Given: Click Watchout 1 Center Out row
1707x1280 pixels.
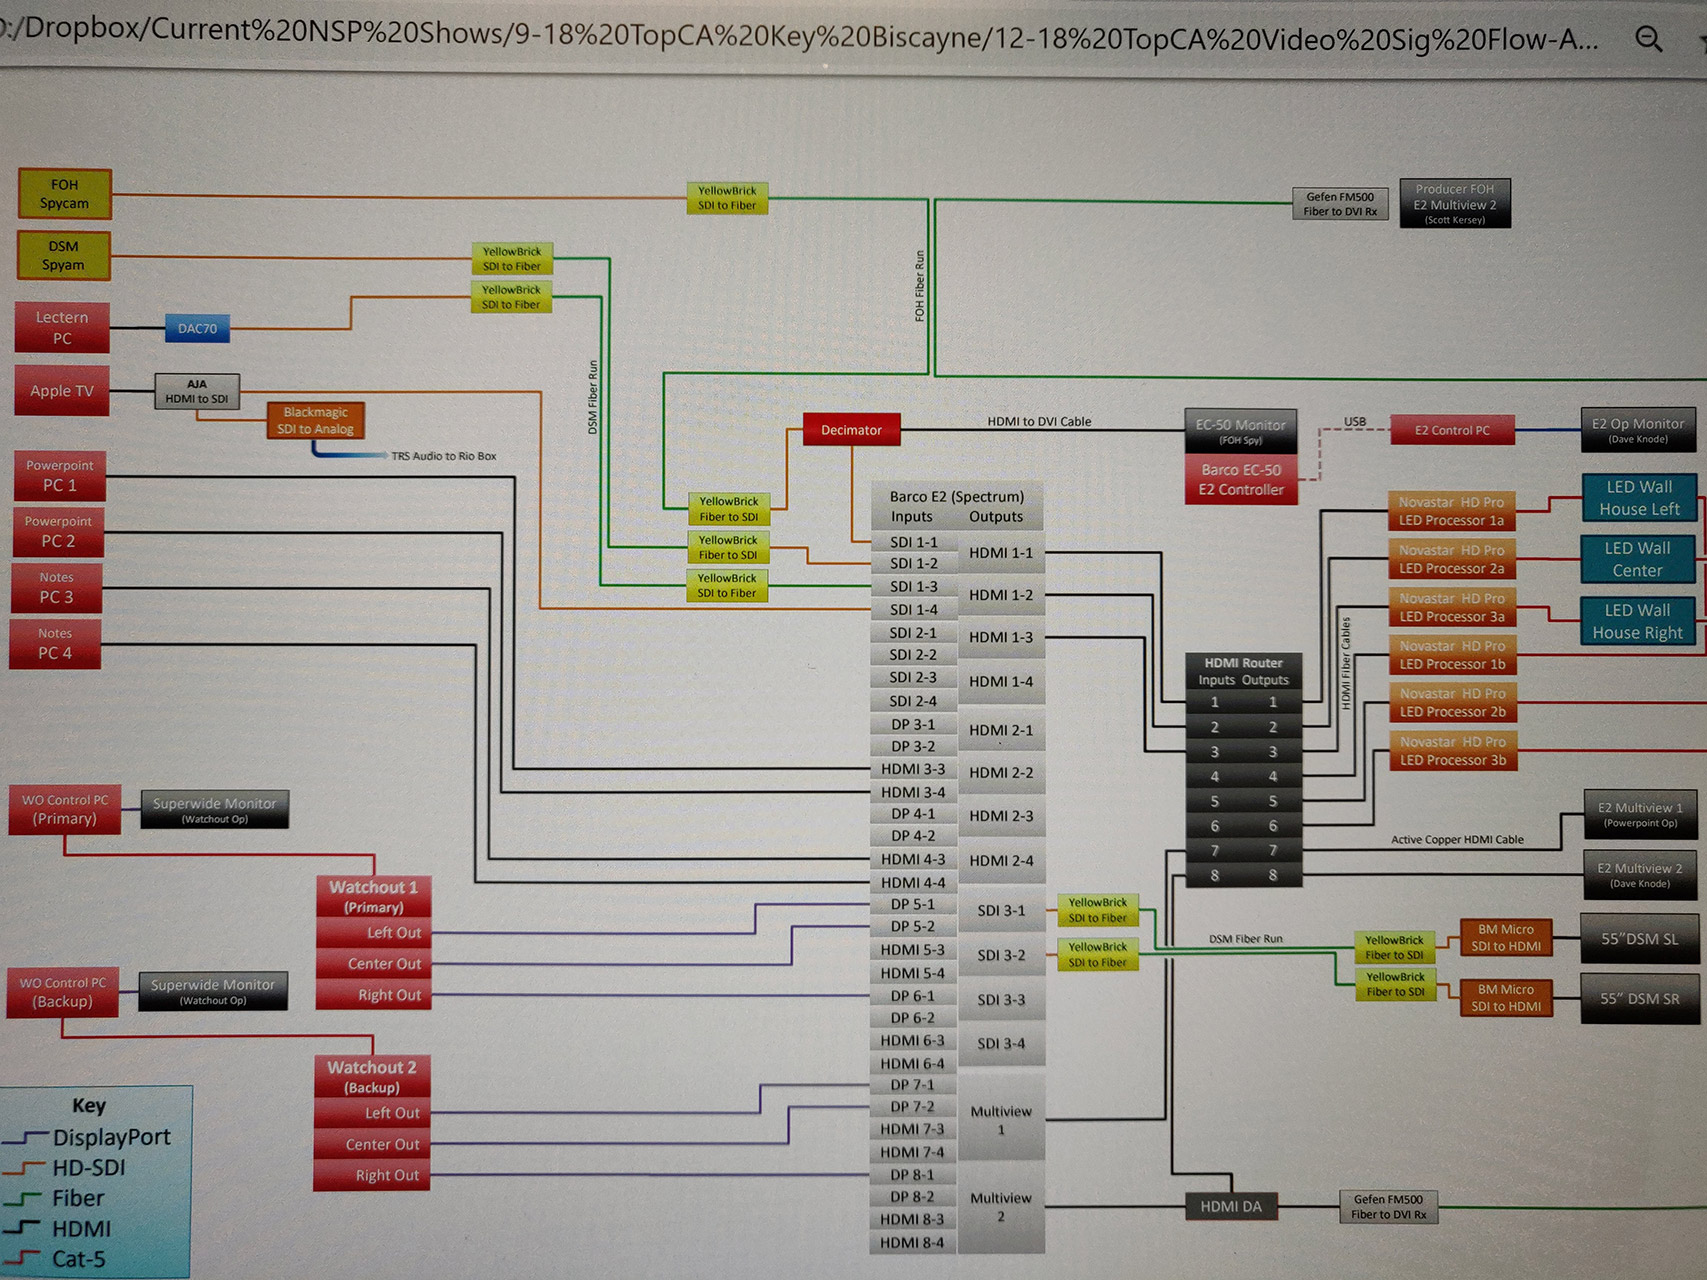Looking at the screenshot, I should pos(374,964).
